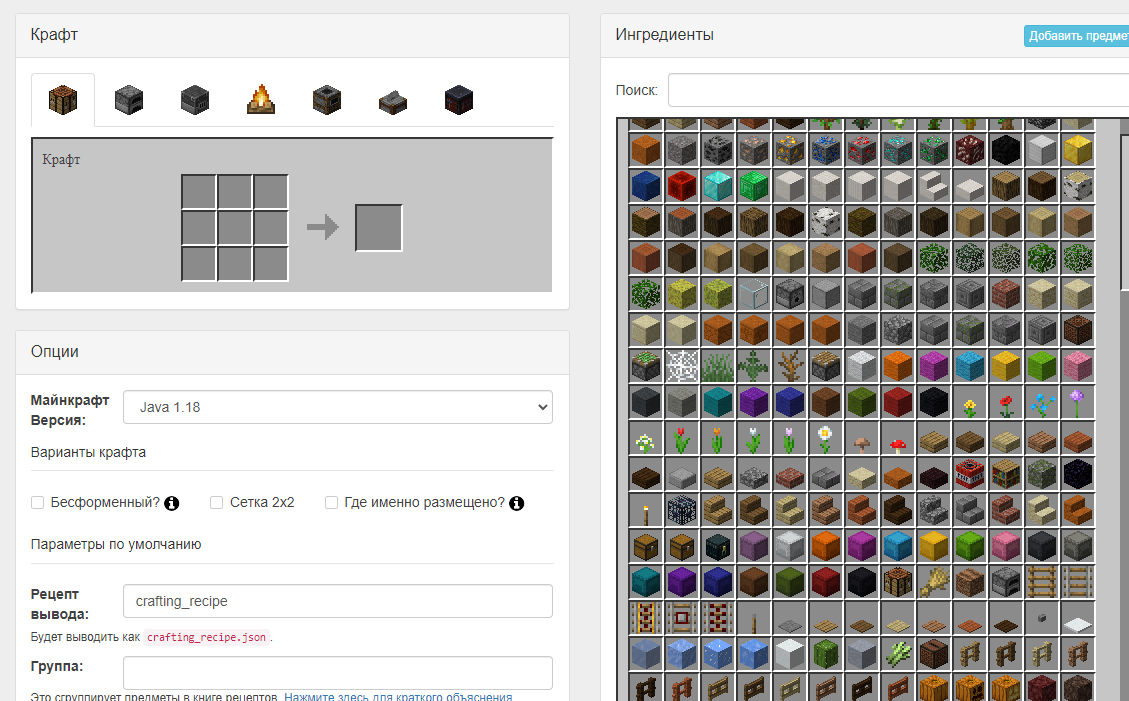
Task: Select the fern plant ingredient
Action: coord(753,366)
